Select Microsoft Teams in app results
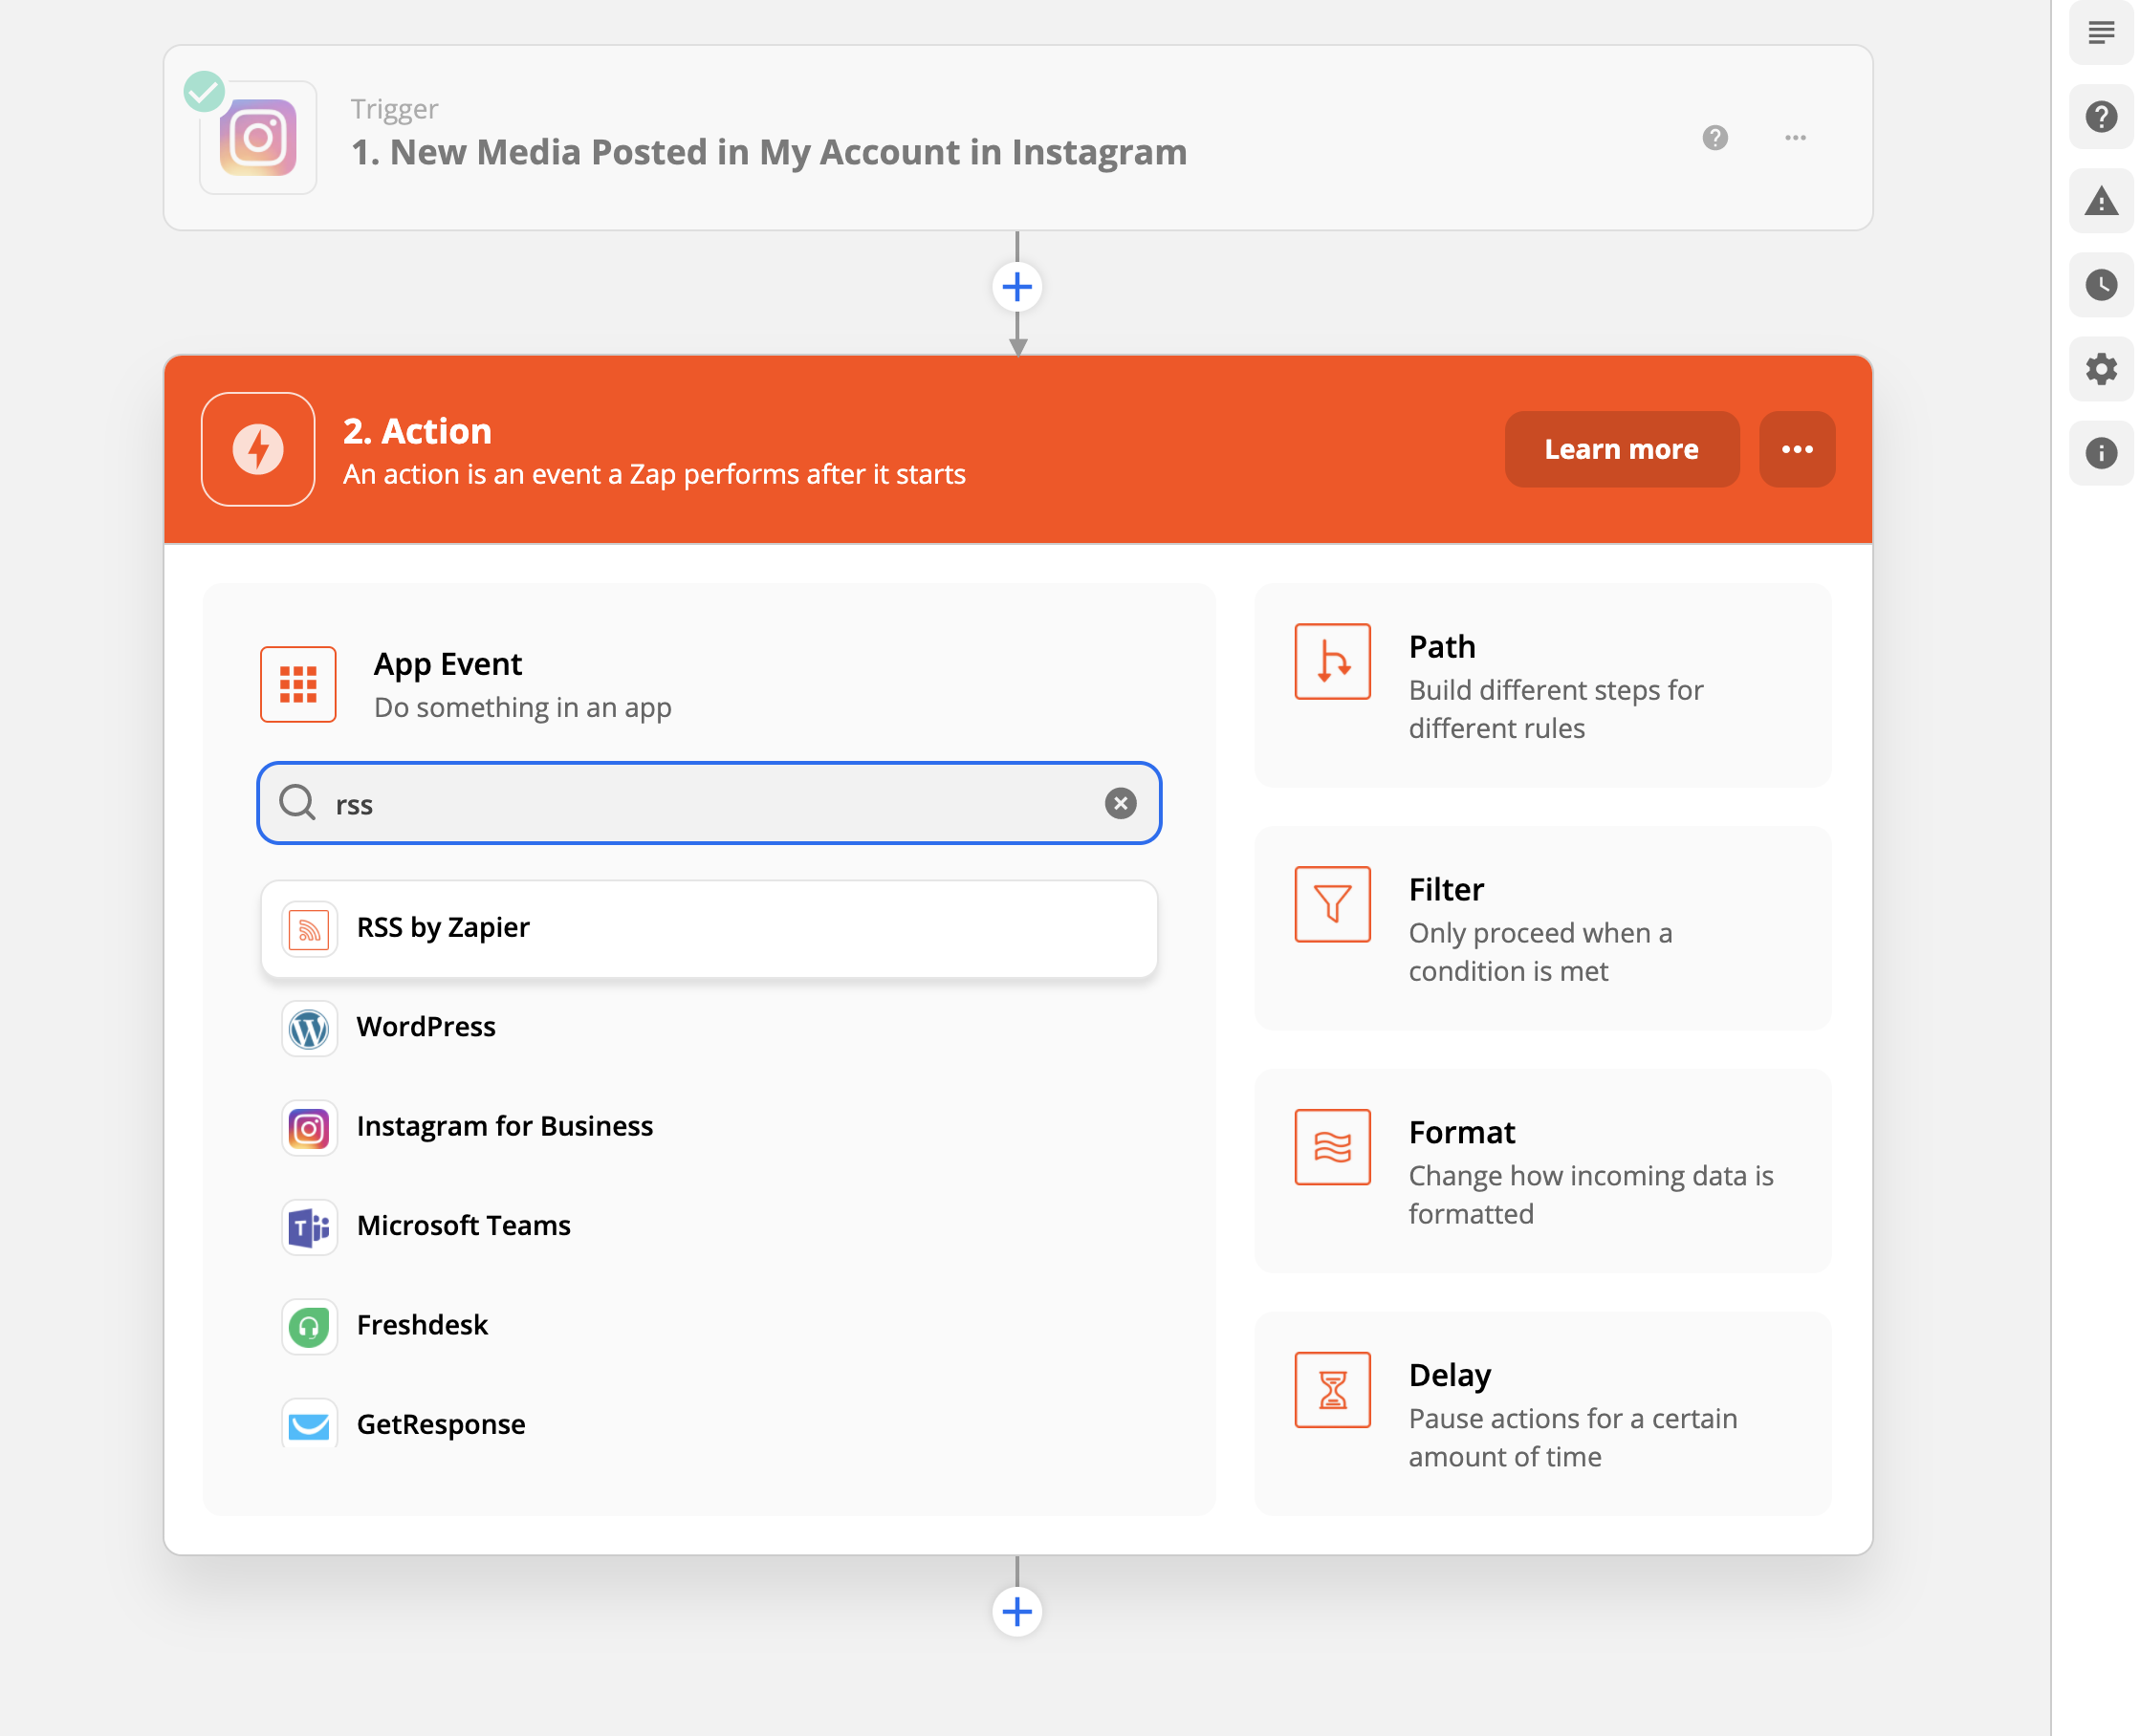Screen dimensions: 2140x1736 709,1226
